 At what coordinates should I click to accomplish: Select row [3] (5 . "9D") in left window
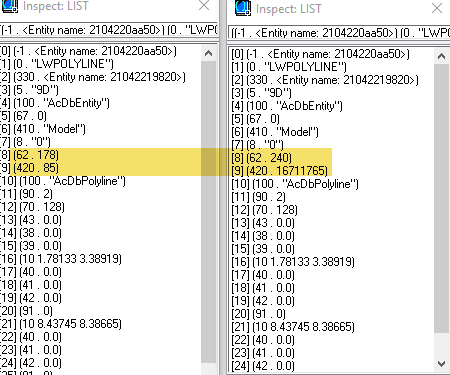pos(29,90)
